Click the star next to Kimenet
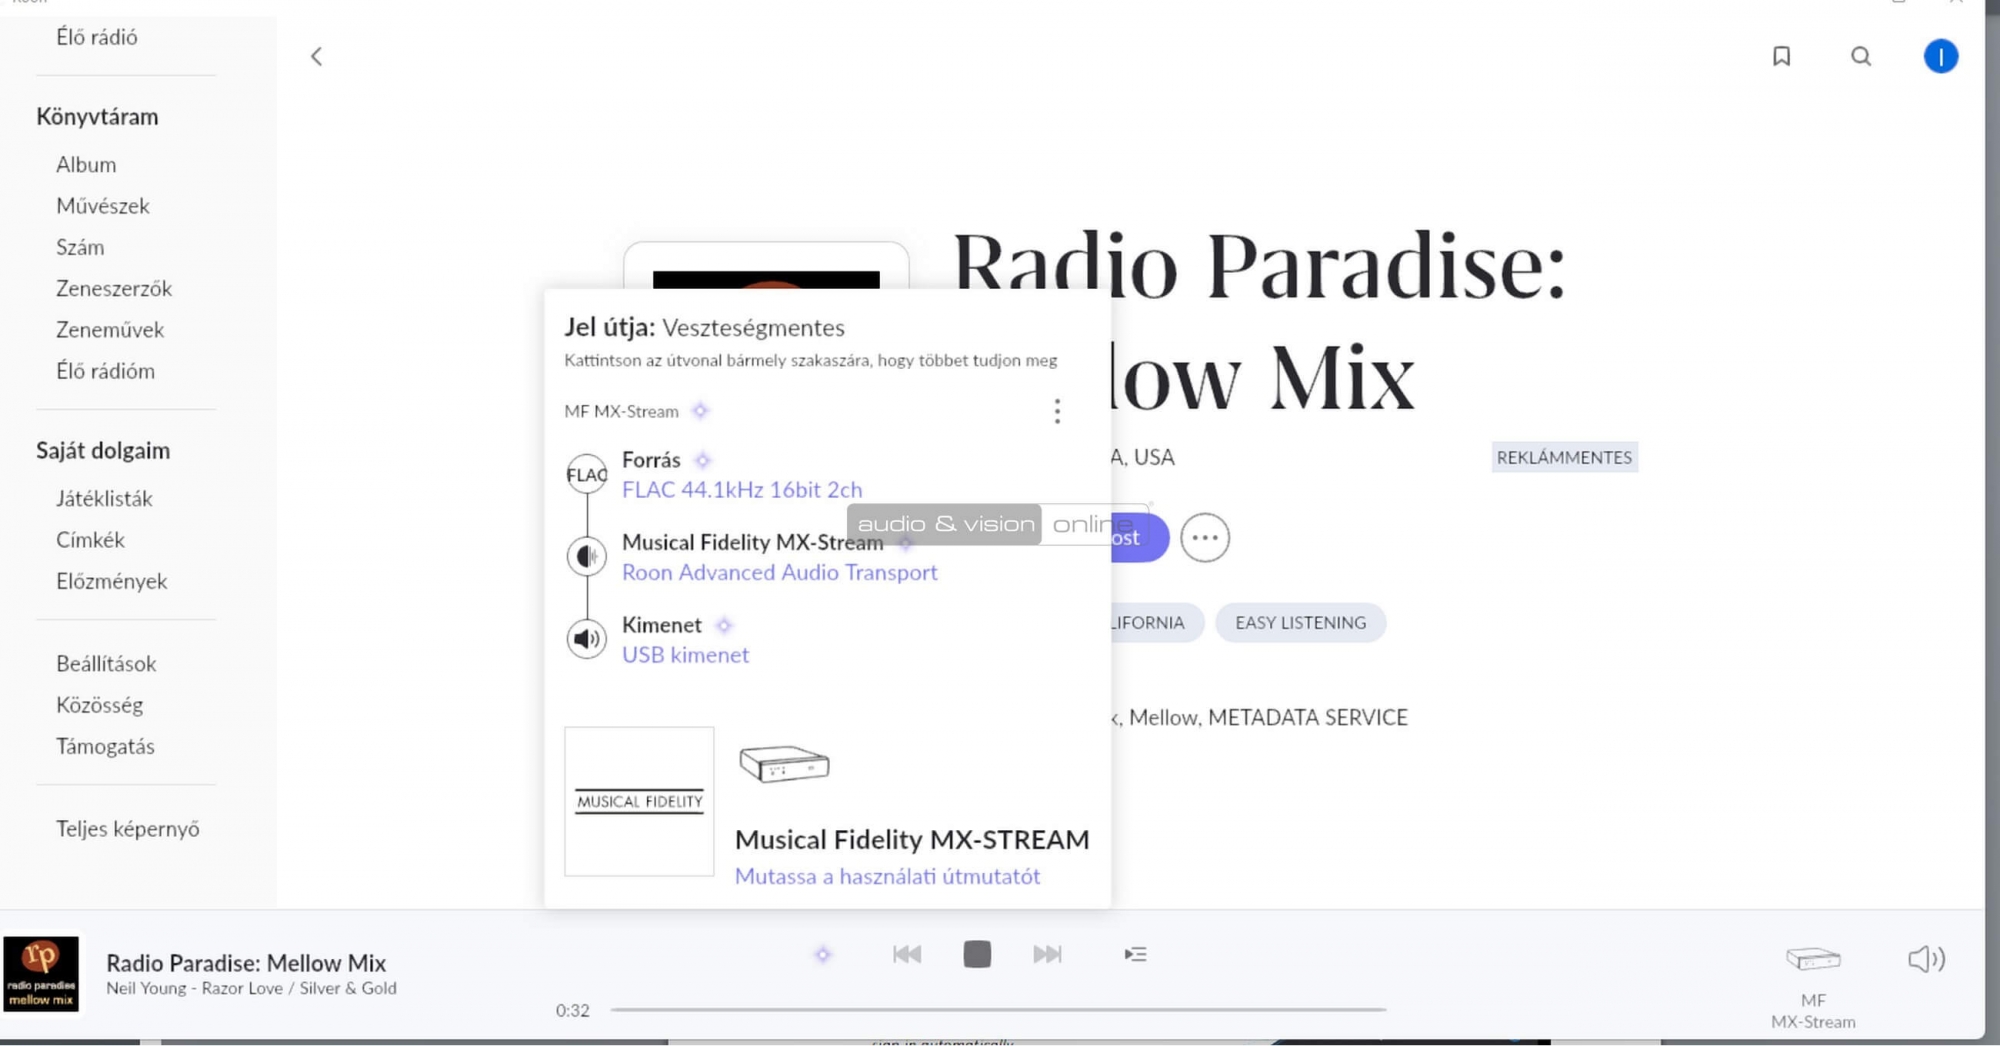2000x1046 pixels. (724, 625)
